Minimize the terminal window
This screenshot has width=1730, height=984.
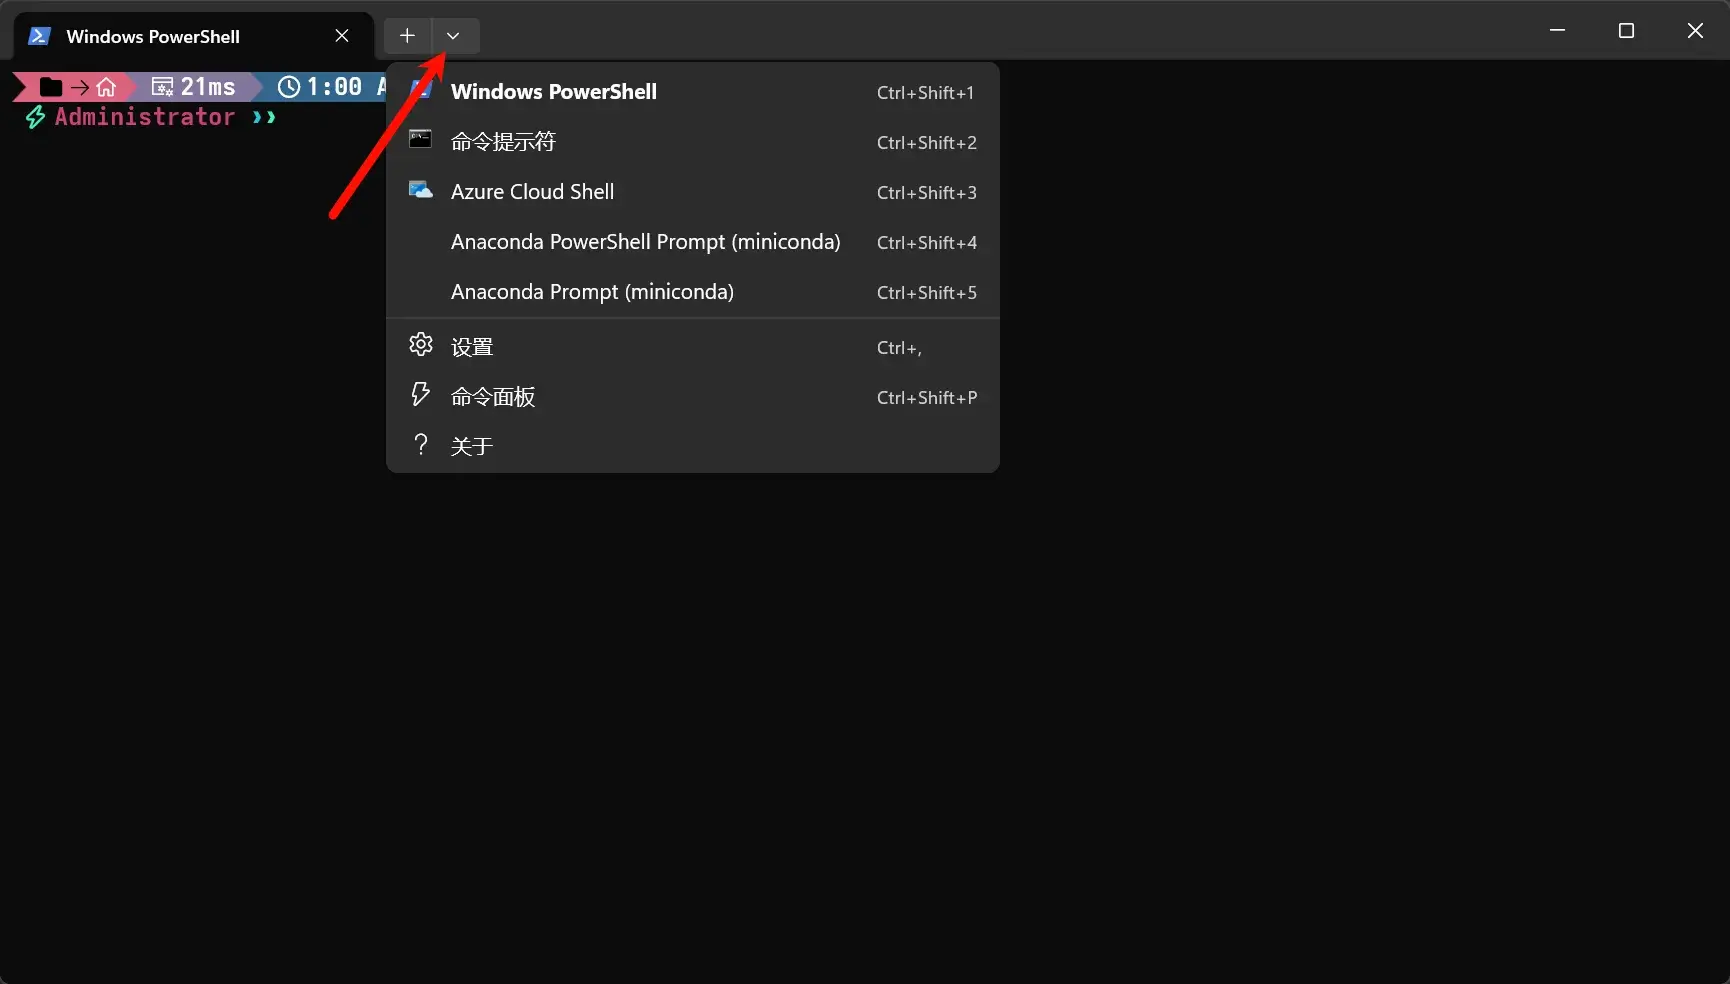[1557, 31]
